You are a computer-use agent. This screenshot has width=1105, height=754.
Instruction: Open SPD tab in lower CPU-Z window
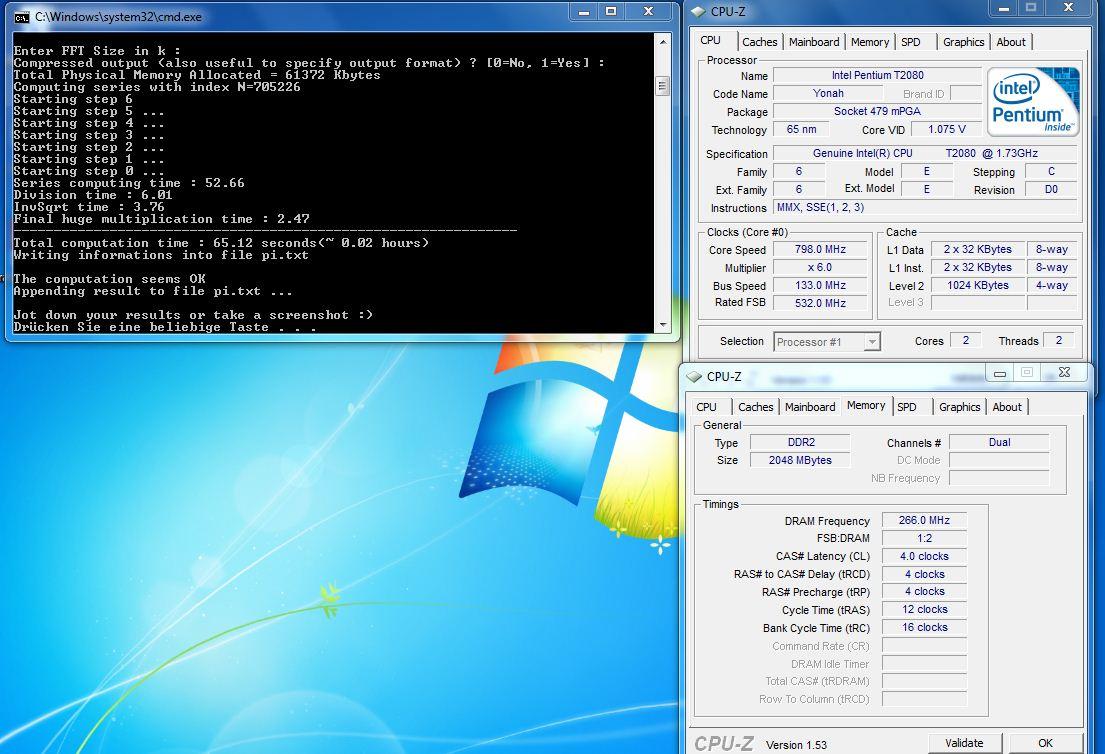click(907, 407)
